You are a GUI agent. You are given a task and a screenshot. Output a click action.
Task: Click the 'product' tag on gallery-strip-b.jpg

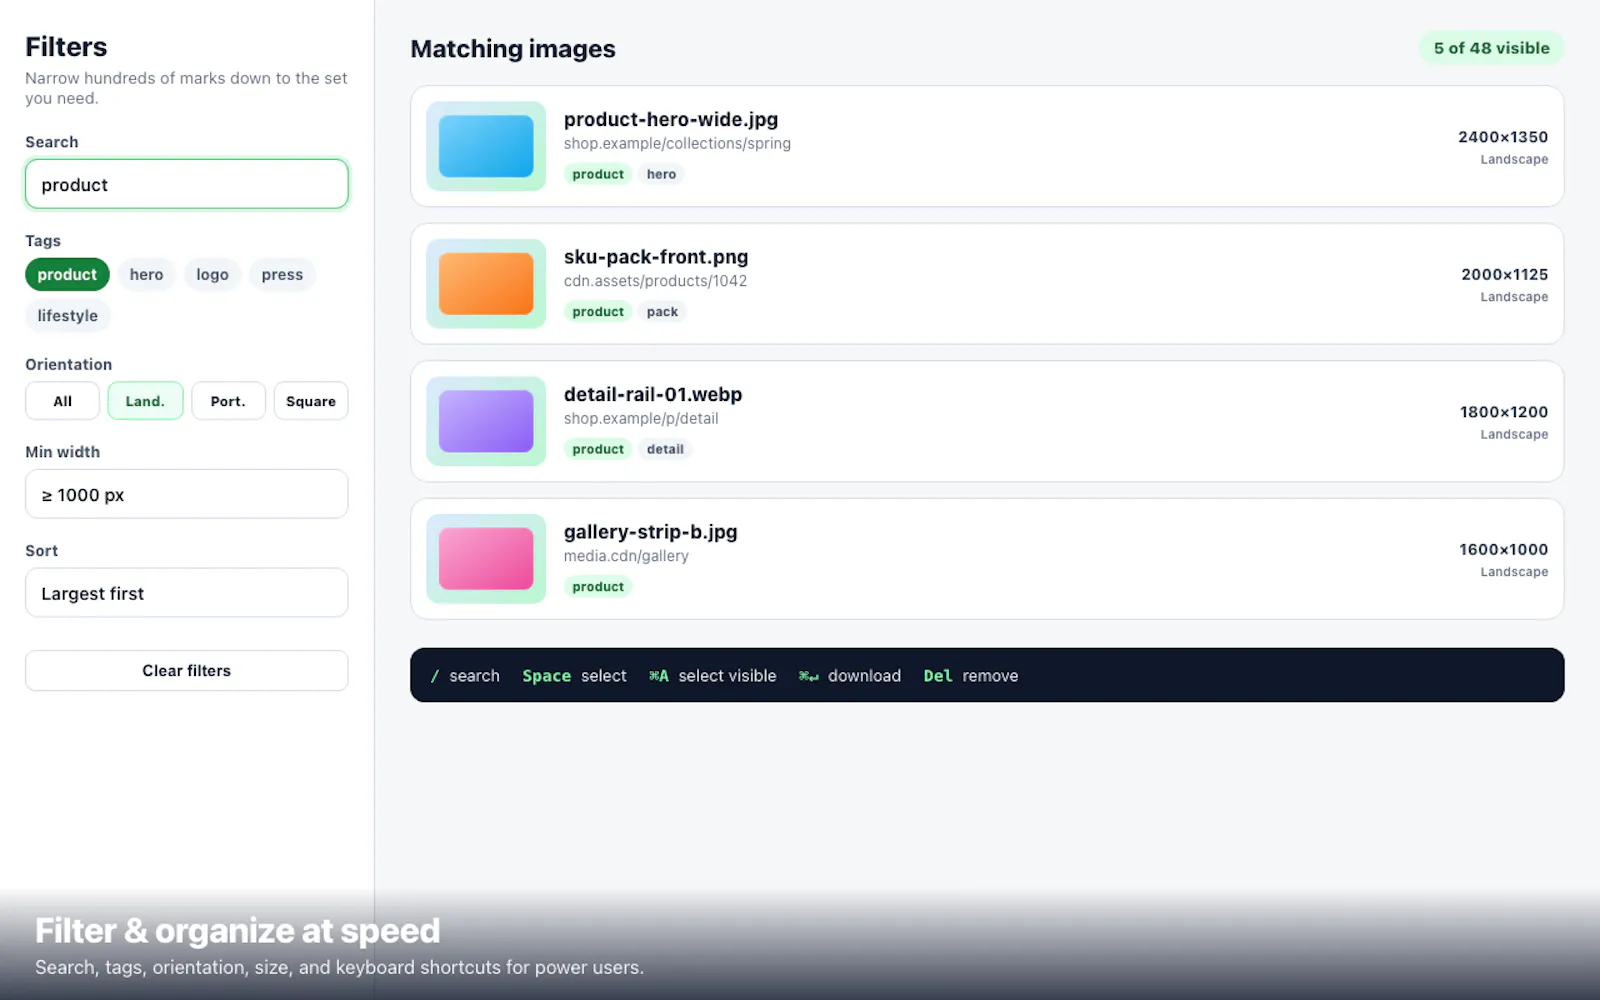(x=598, y=587)
